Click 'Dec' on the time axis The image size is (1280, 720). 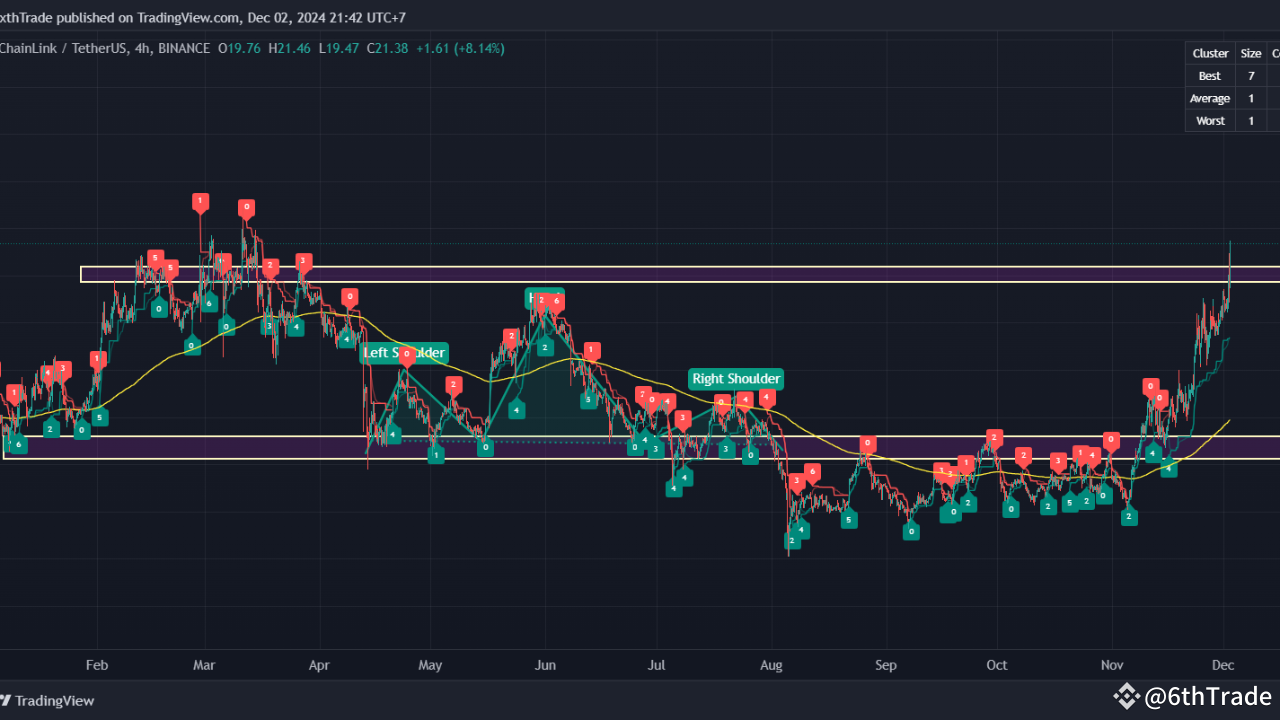click(x=1222, y=665)
